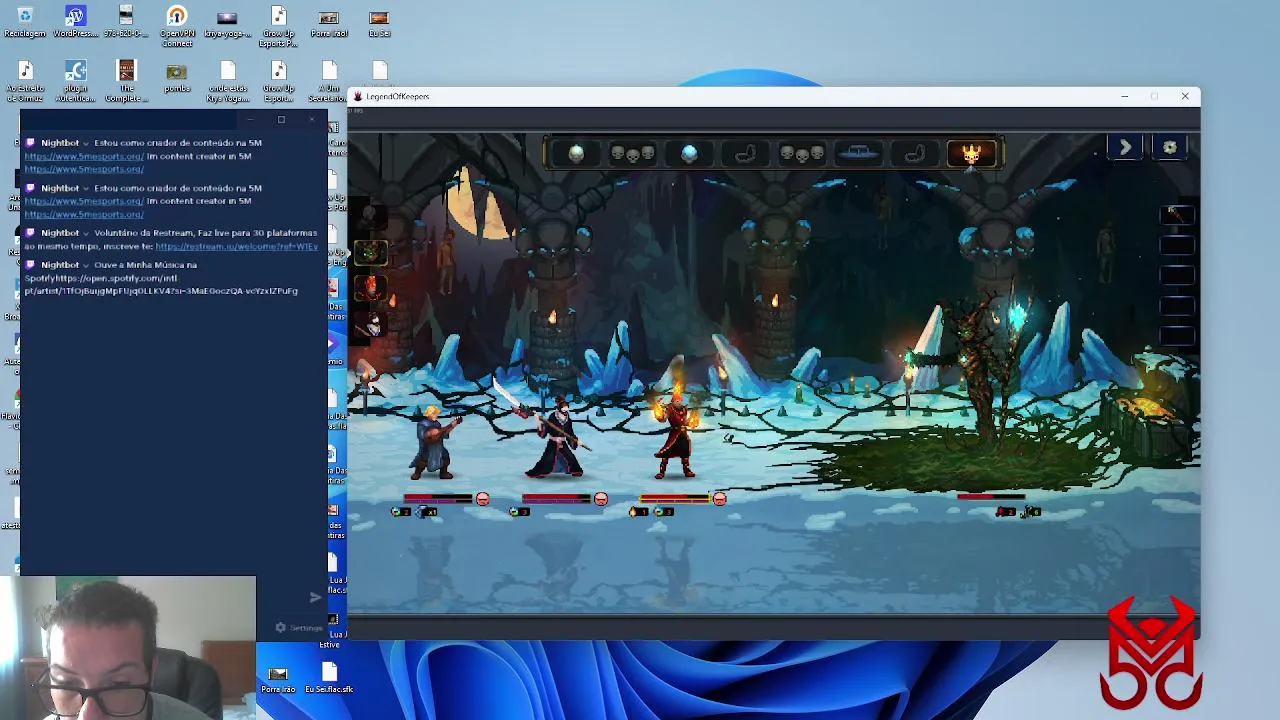
Task: Select the red fiery monster portrait
Action: coord(371,288)
